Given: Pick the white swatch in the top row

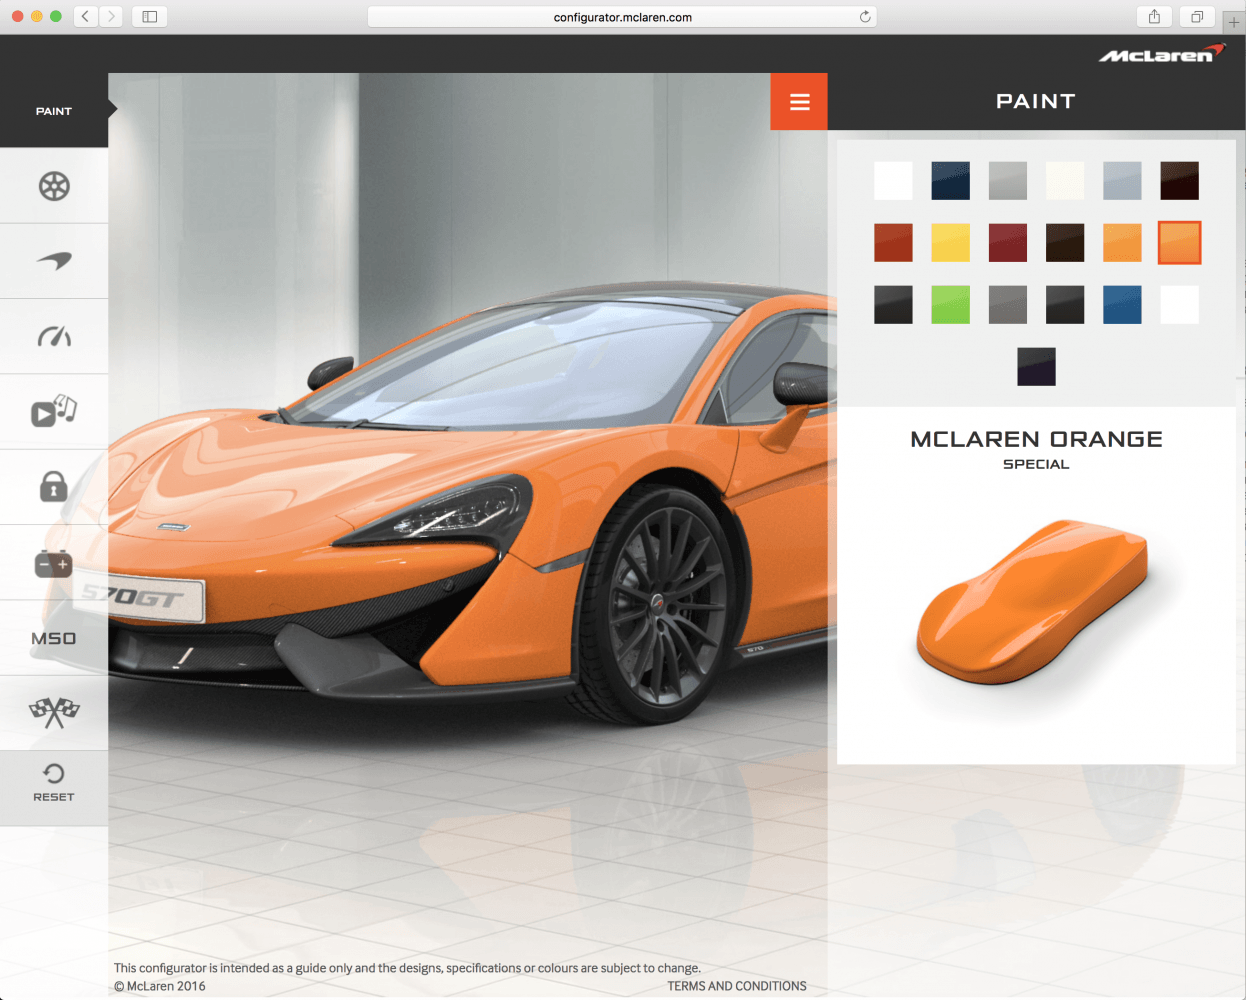Looking at the screenshot, I should coord(893,181).
